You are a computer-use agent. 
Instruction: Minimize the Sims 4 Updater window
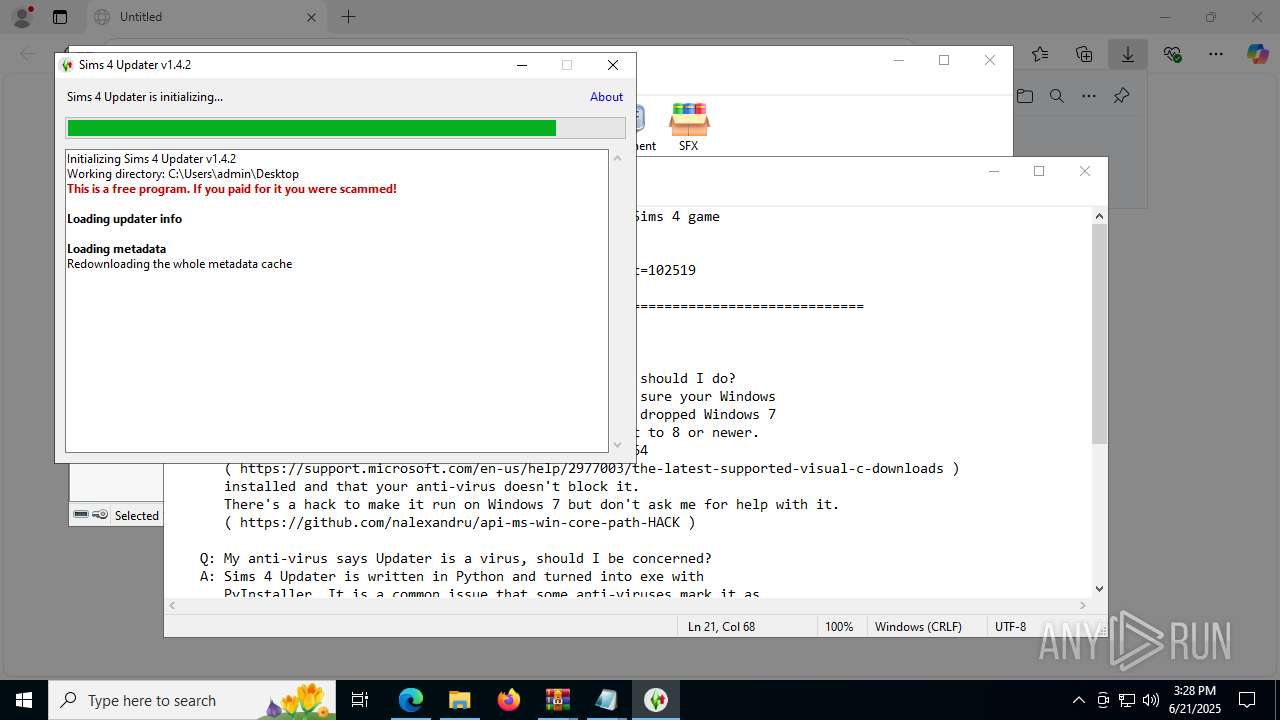click(521, 65)
